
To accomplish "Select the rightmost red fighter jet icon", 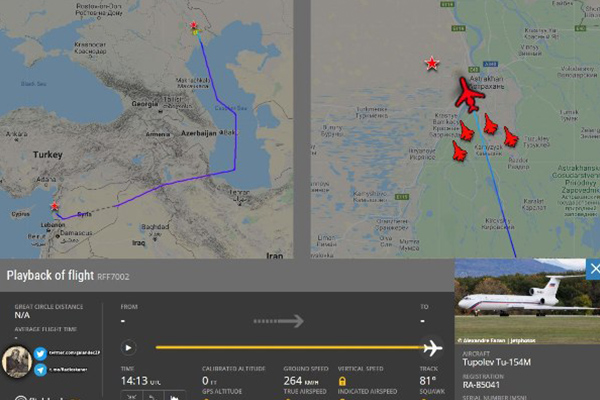I will (x=511, y=136).
